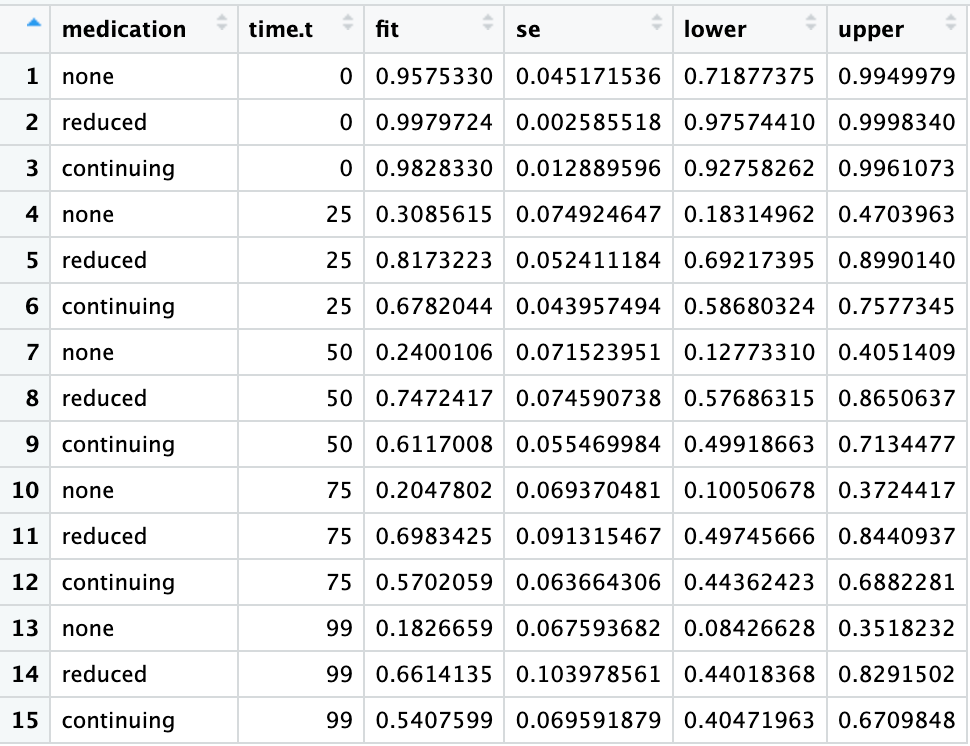Click se value 0.074590738
The image size is (970, 746).
[x=588, y=398]
